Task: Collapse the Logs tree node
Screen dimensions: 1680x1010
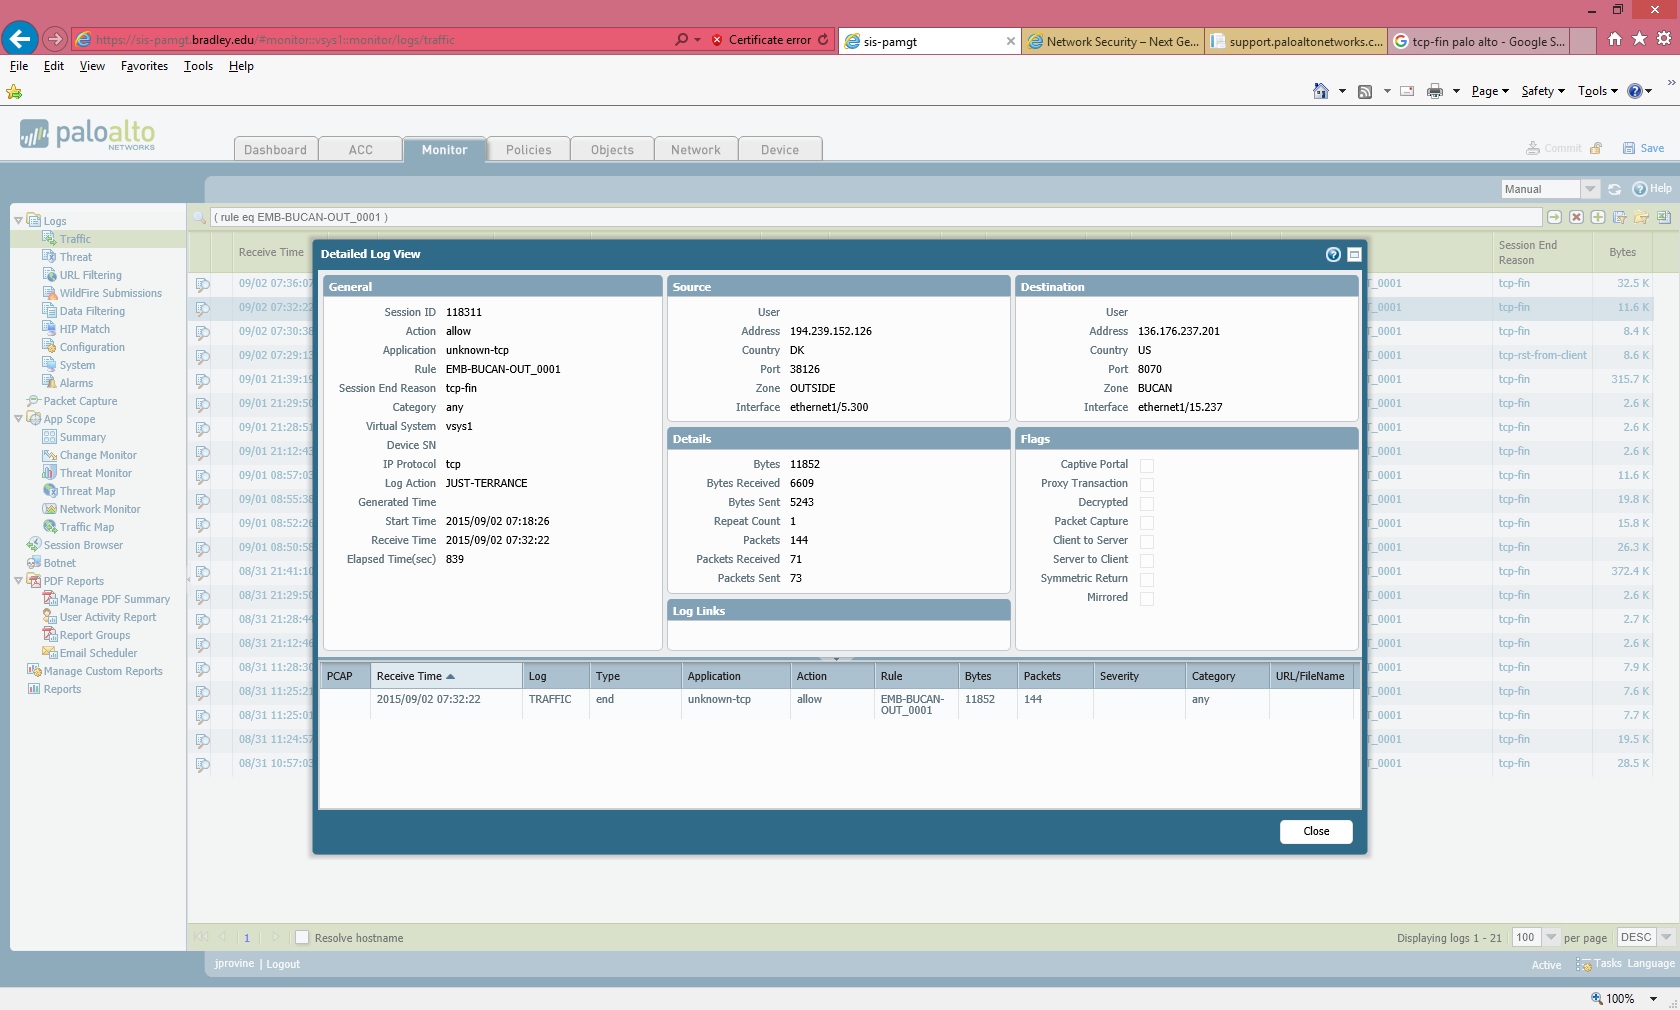Action: click(x=18, y=221)
